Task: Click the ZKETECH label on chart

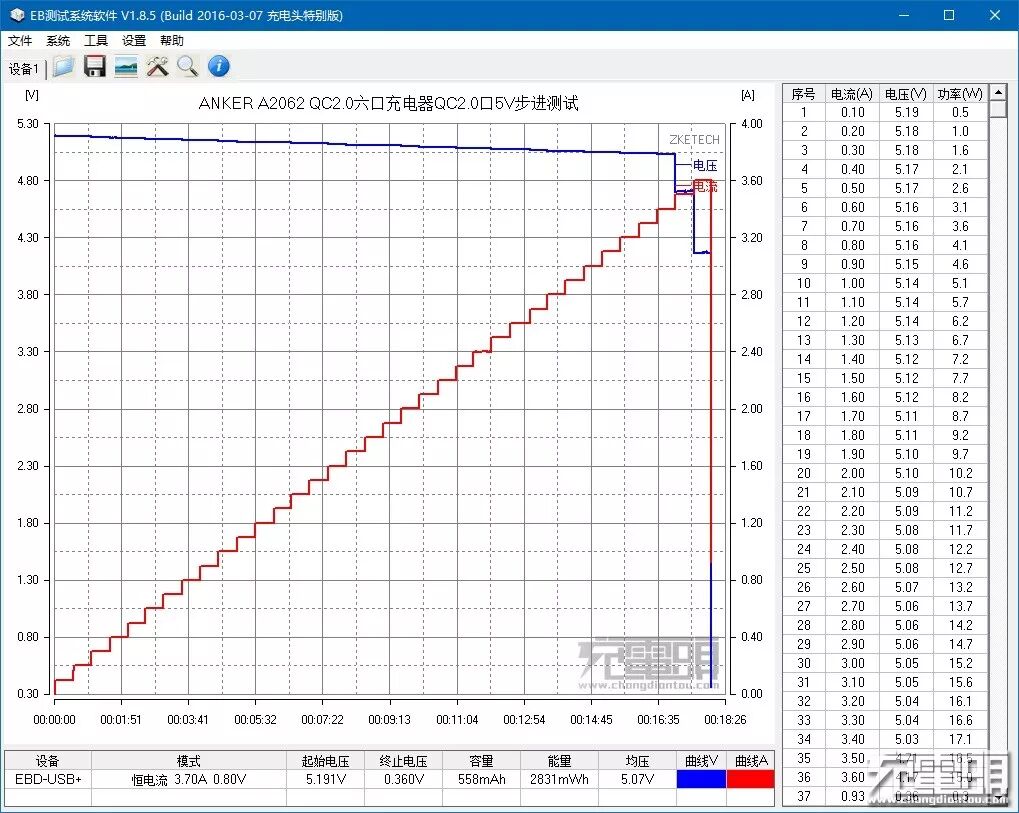Action: [x=694, y=140]
